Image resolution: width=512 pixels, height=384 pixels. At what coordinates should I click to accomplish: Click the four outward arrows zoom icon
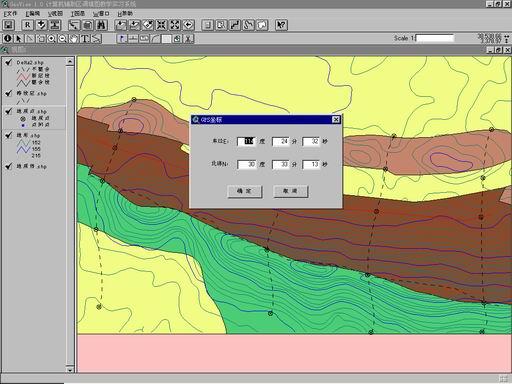tap(175, 25)
